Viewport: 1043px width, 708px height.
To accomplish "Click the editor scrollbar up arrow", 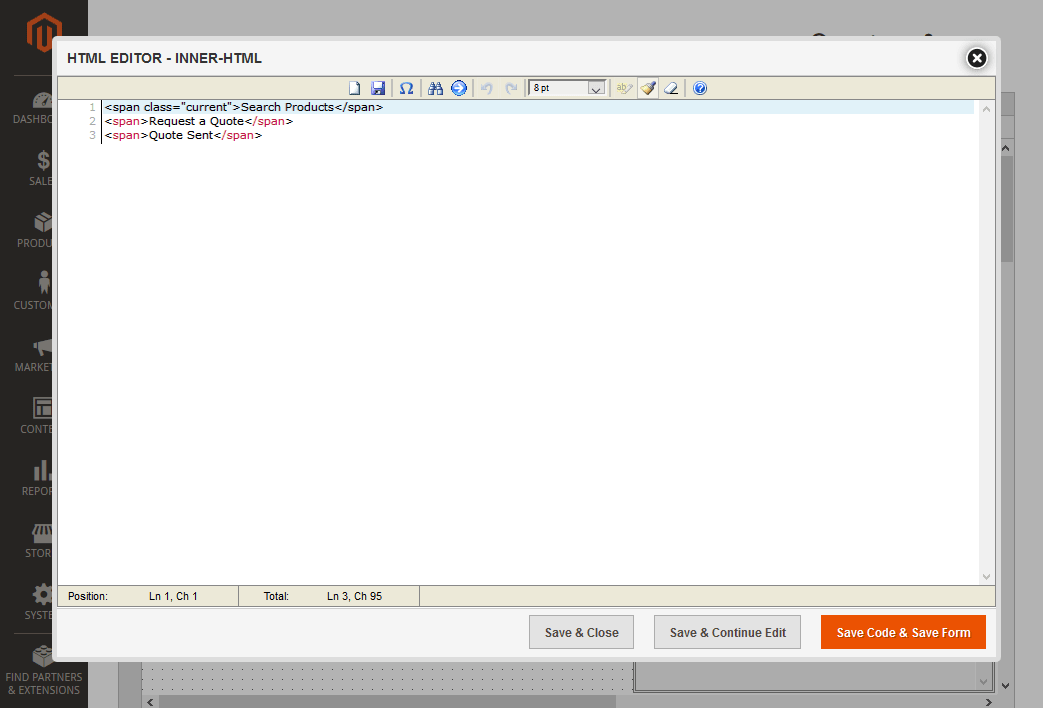I will click(x=986, y=109).
